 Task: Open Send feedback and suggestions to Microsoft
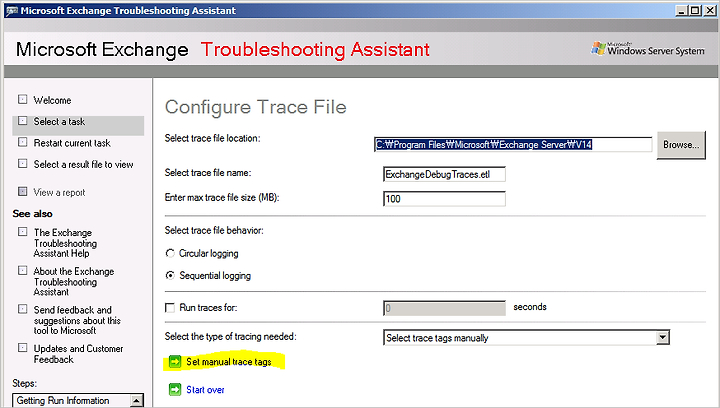pyautogui.click(x=77, y=320)
